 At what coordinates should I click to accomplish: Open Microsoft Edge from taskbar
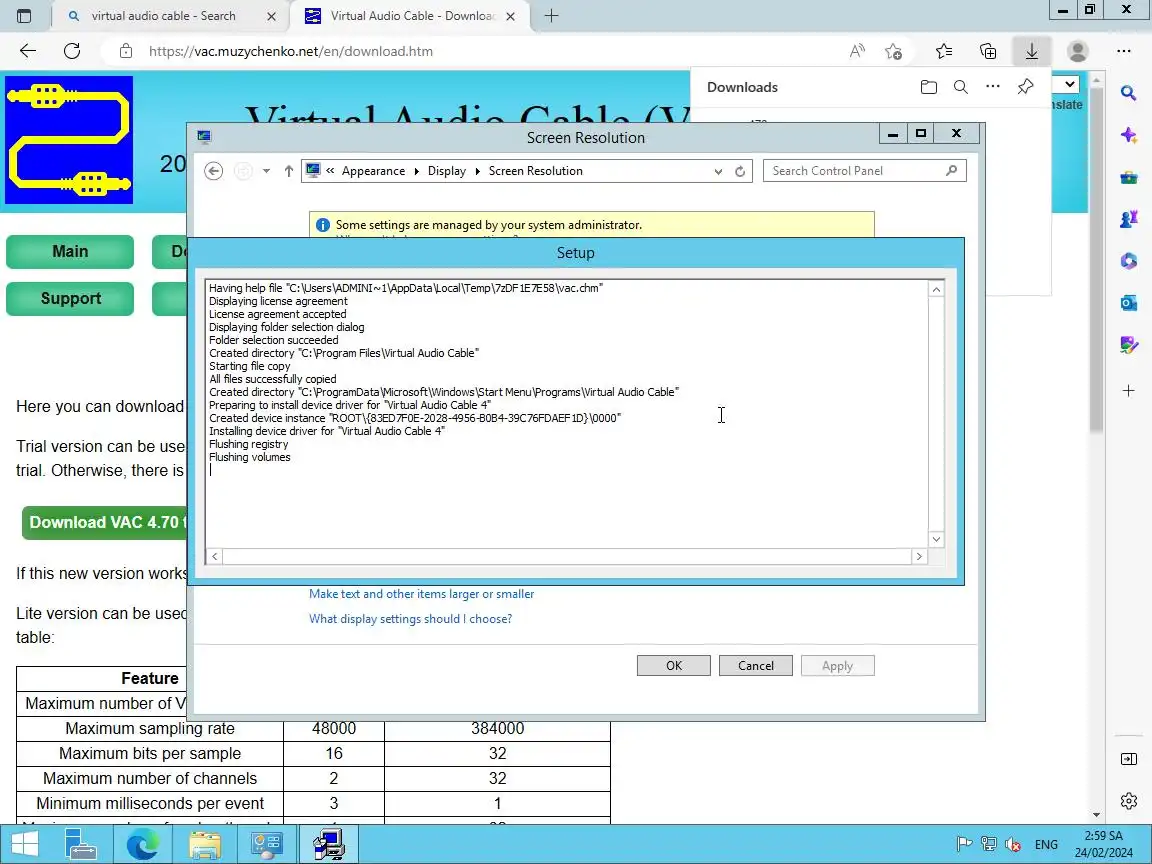(143, 844)
